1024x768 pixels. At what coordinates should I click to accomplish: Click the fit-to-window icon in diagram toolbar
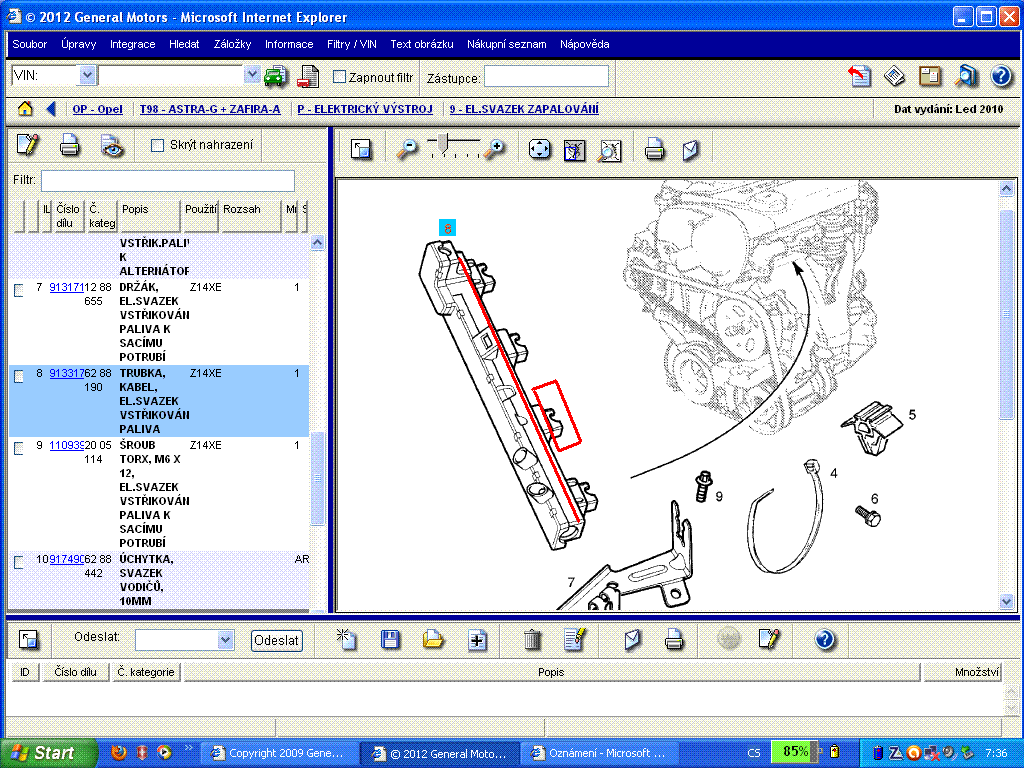click(540, 150)
